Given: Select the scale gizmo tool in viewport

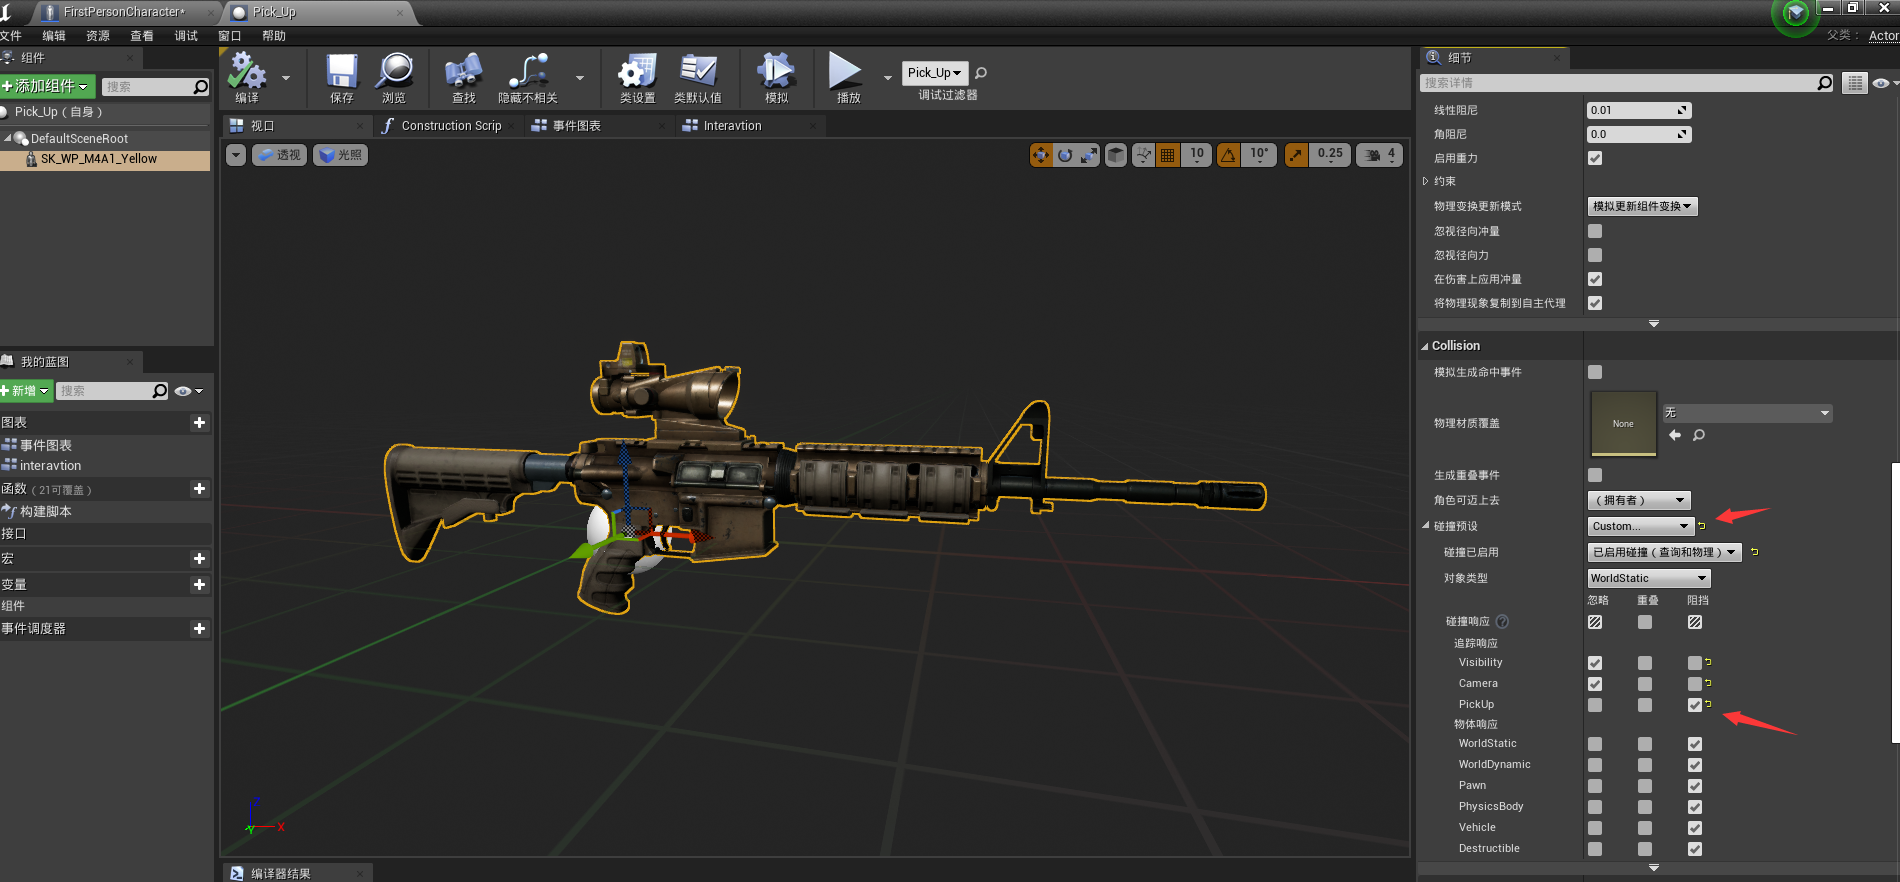Looking at the screenshot, I should pyautogui.click(x=1089, y=155).
